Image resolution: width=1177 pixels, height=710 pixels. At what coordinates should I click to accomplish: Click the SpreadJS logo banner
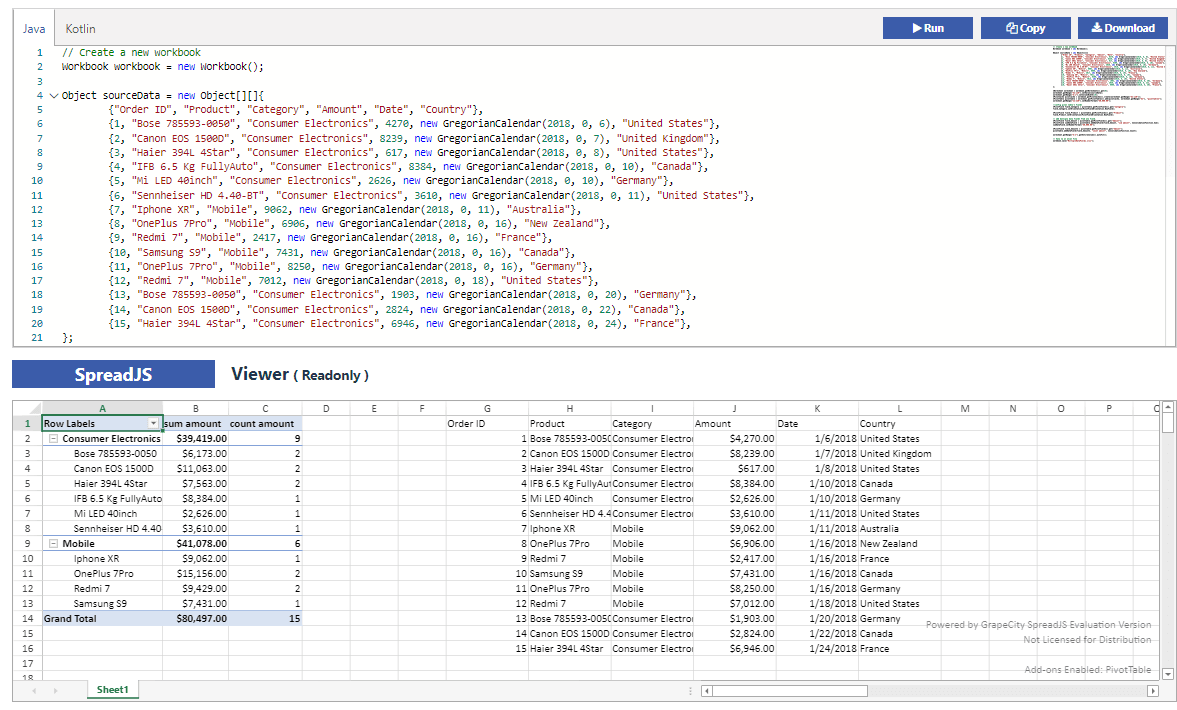[x=113, y=374]
